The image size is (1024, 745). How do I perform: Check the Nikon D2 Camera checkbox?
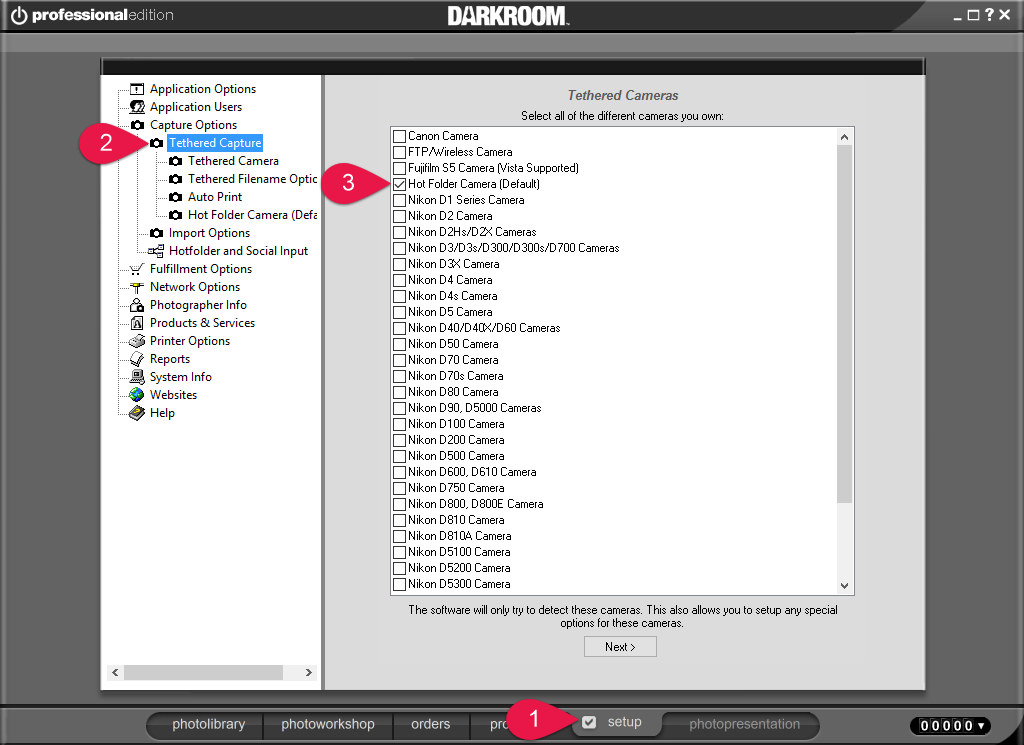(400, 216)
